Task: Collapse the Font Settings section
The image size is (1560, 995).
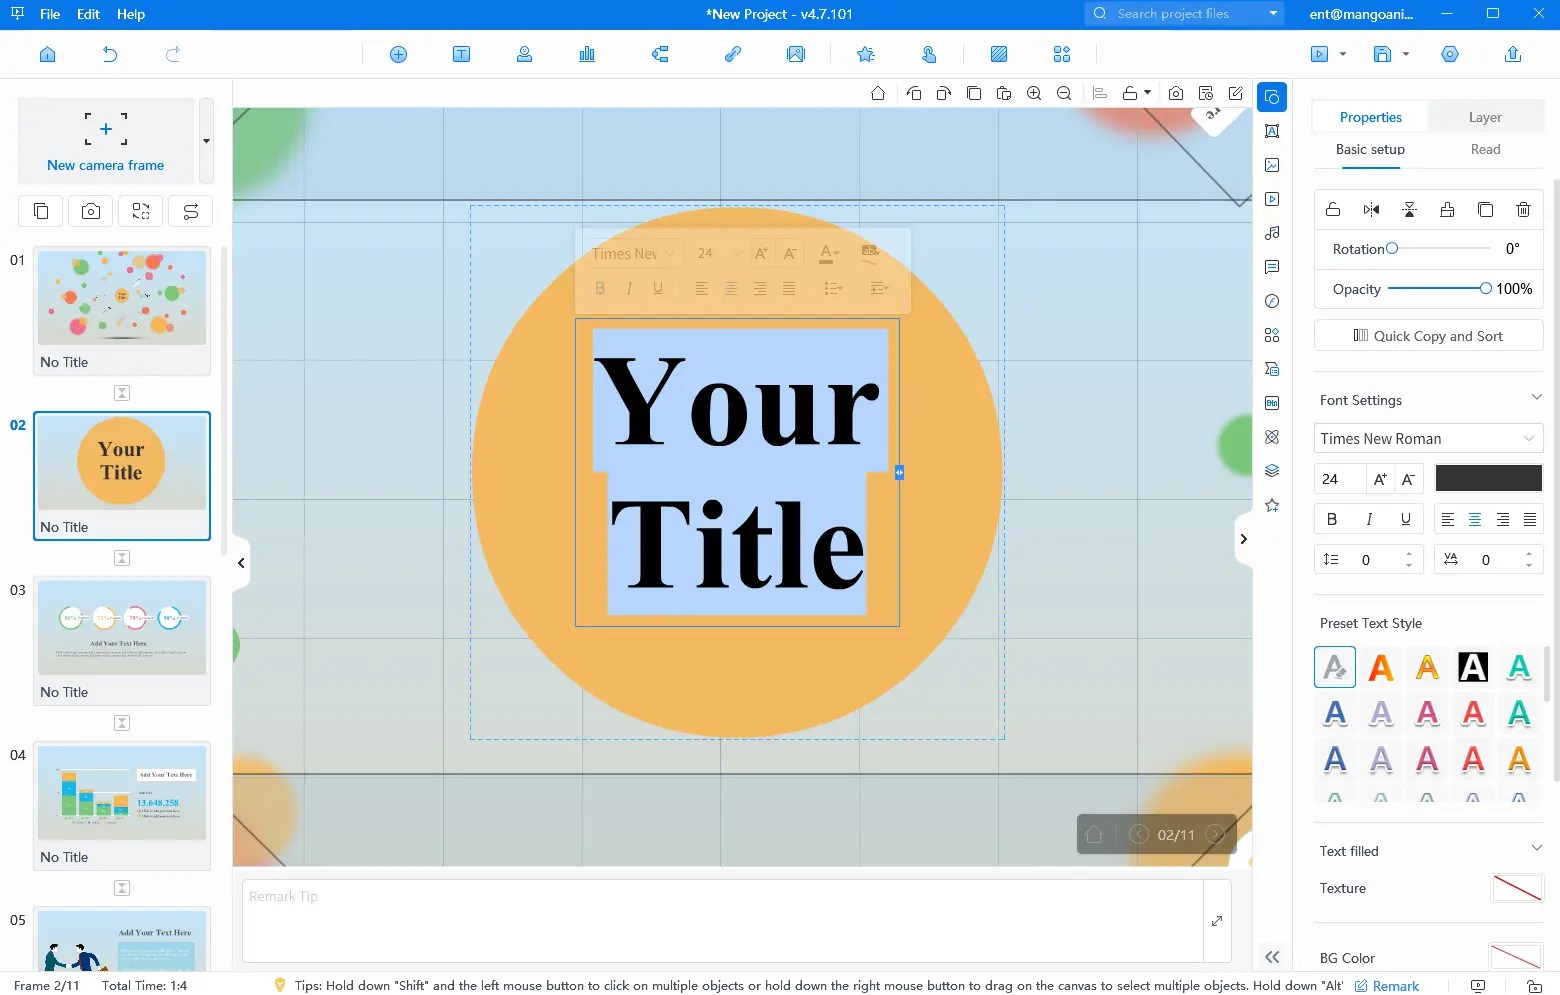Action: click(1536, 396)
